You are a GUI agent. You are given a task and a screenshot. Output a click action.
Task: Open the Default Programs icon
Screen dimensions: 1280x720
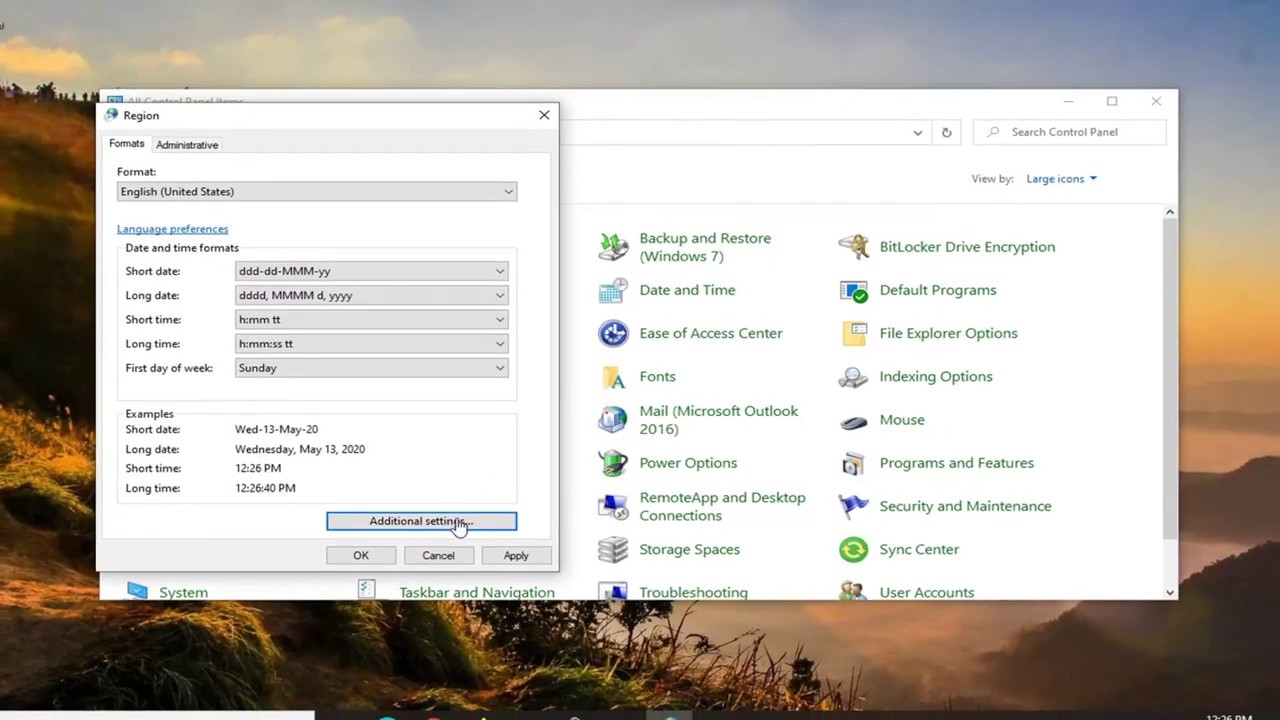(x=853, y=290)
